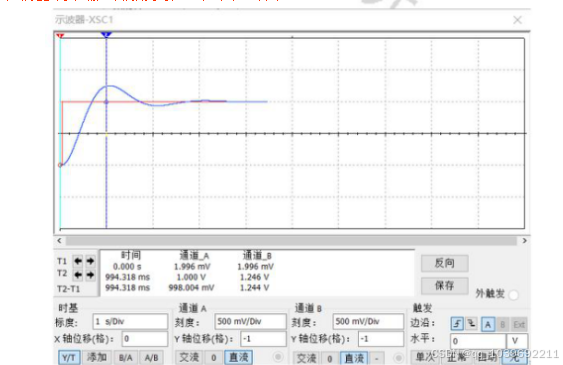Viewport: 563px width, 365px height.
Task: Open trigger level unit V dropdown
Action: pos(517,341)
